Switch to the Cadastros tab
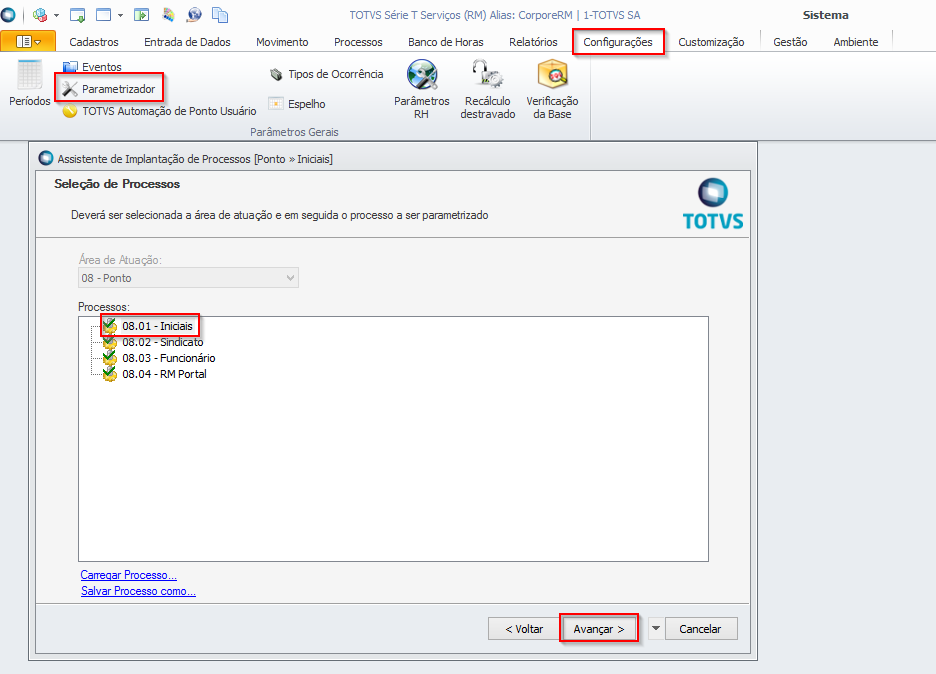Image resolution: width=936 pixels, height=674 pixels. point(94,42)
